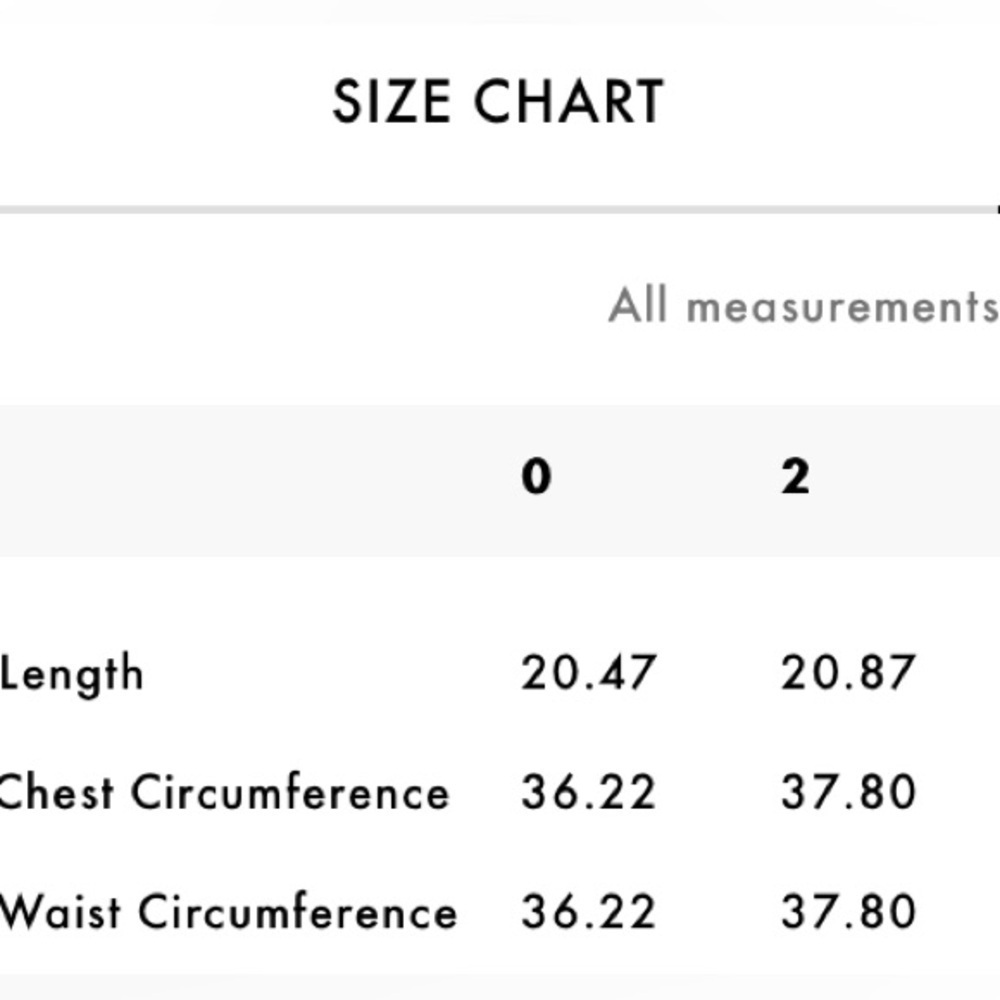Select the 20.87 length value
1000x1000 pixels.
(848, 673)
